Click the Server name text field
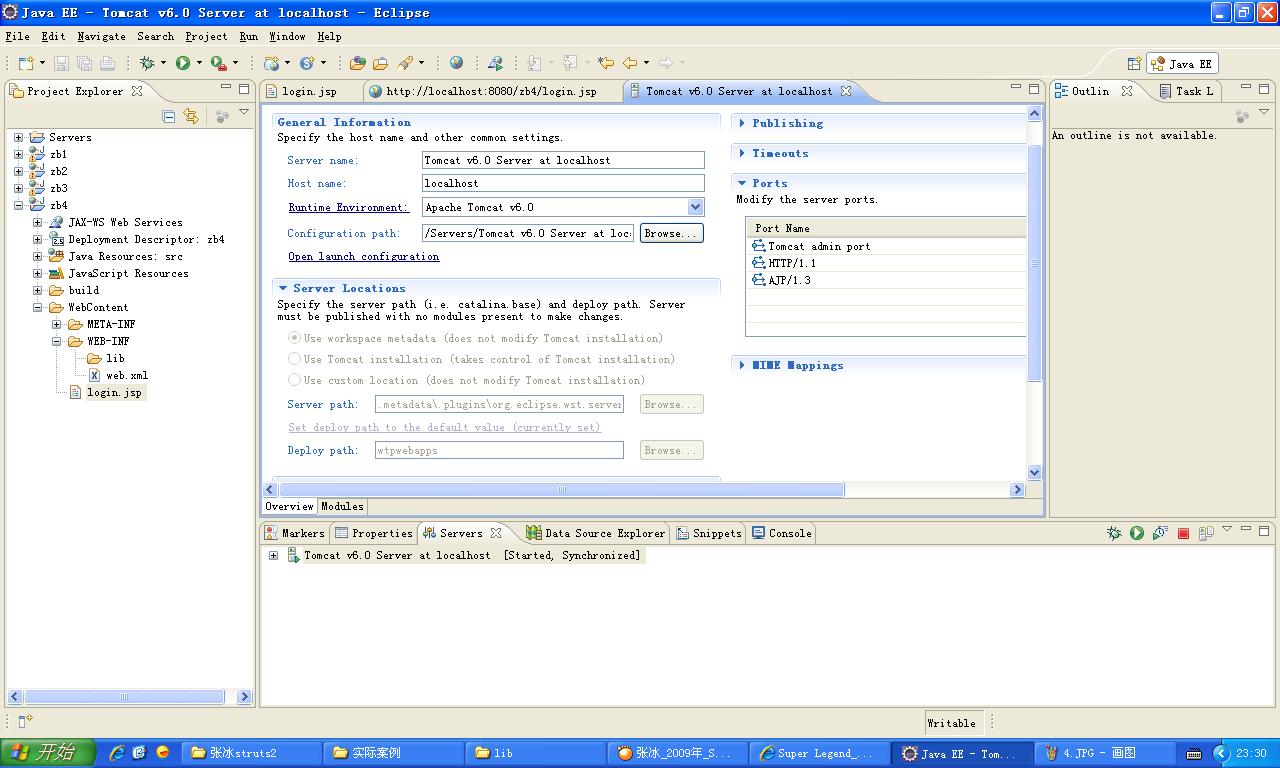 pyautogui.click(x=563, y=160)
